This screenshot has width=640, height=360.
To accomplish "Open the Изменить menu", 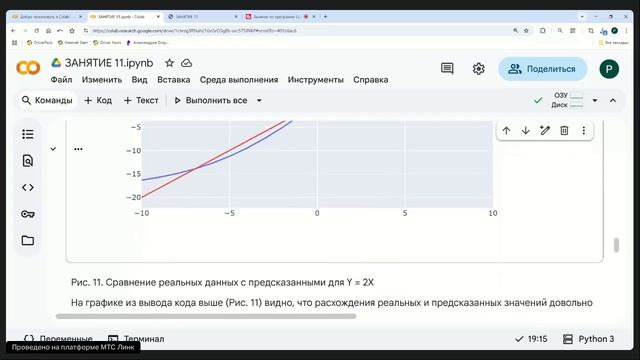I will pyautogui.click(x=102, y=80).
